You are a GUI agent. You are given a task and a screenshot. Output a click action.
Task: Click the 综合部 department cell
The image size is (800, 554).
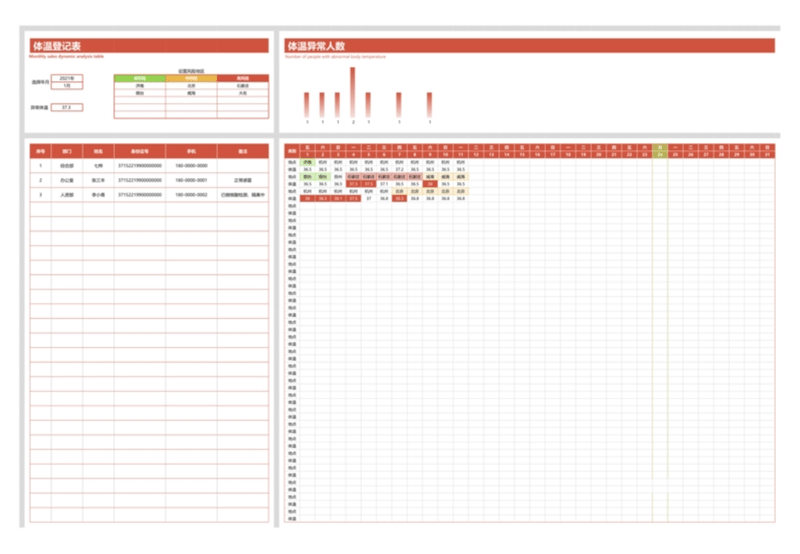coord(67,166)
